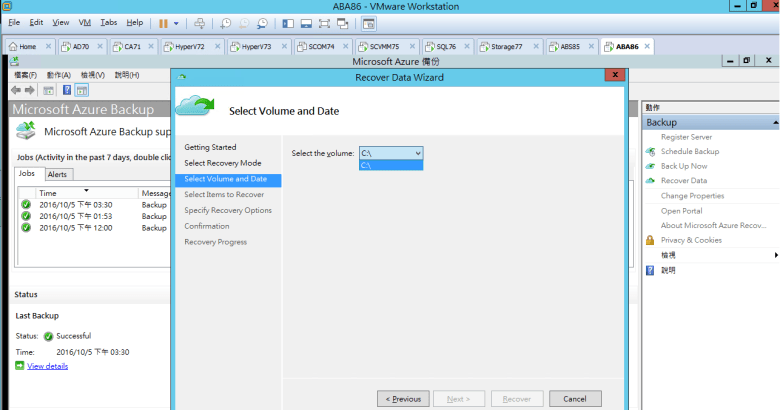Screen dimensions: 780x410
Task: Open the snapshot manager icon
Action: [x=262, y=22]
